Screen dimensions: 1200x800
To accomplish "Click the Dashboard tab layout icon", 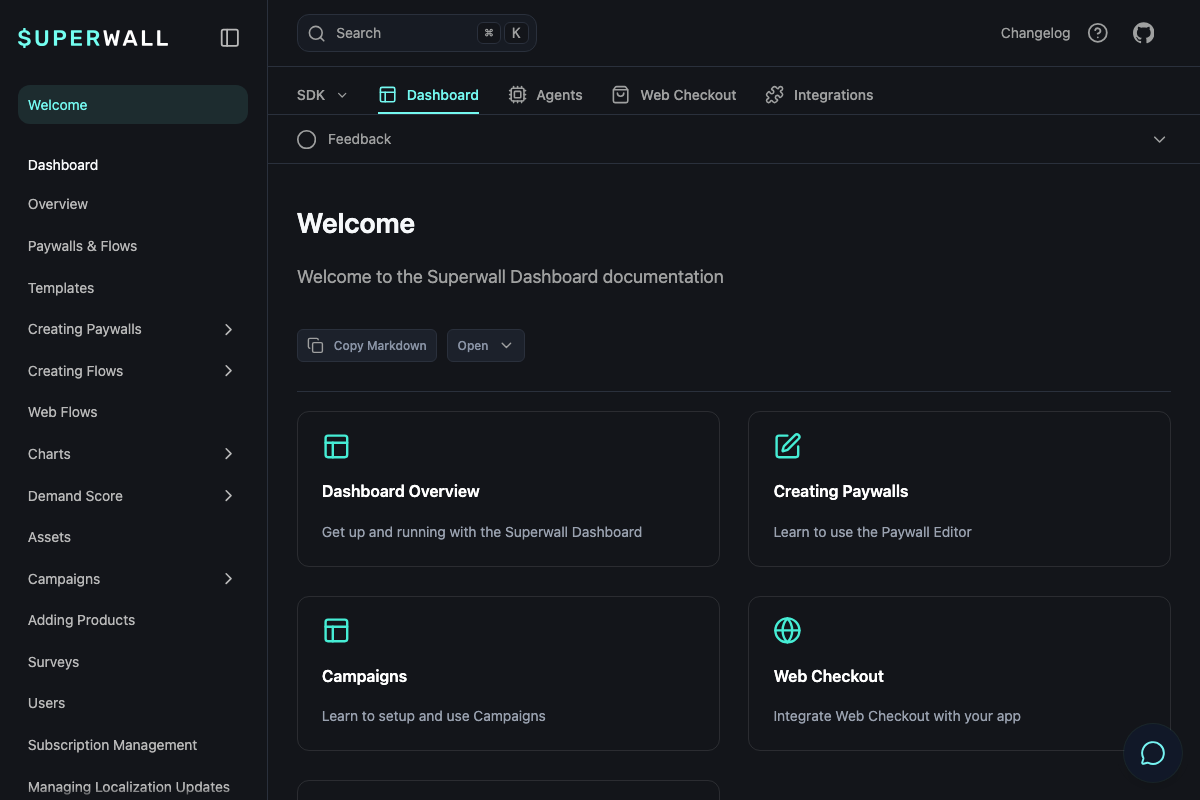I will click(x=388, y=95).
